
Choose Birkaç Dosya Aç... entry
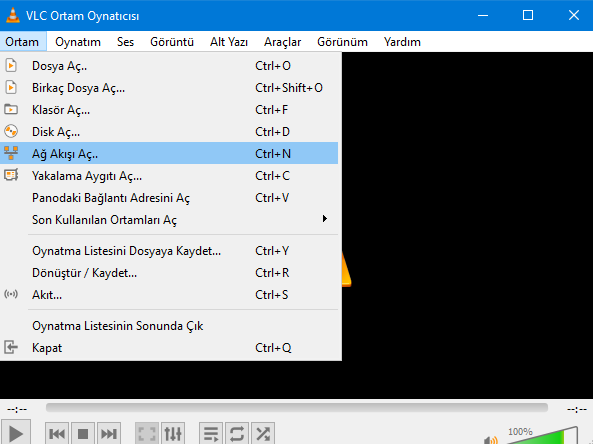(x=169, y=88)
